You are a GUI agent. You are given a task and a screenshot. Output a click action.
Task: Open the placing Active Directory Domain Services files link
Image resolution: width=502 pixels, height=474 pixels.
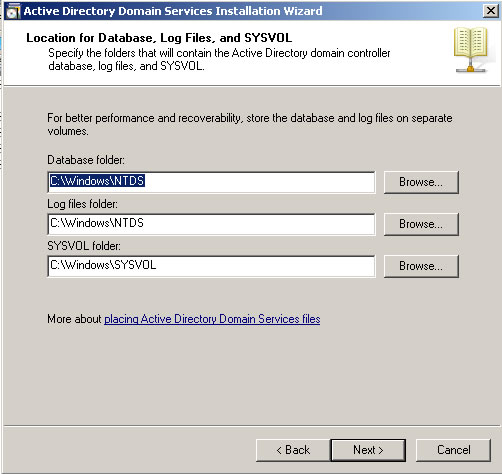[x=212, y=319]
